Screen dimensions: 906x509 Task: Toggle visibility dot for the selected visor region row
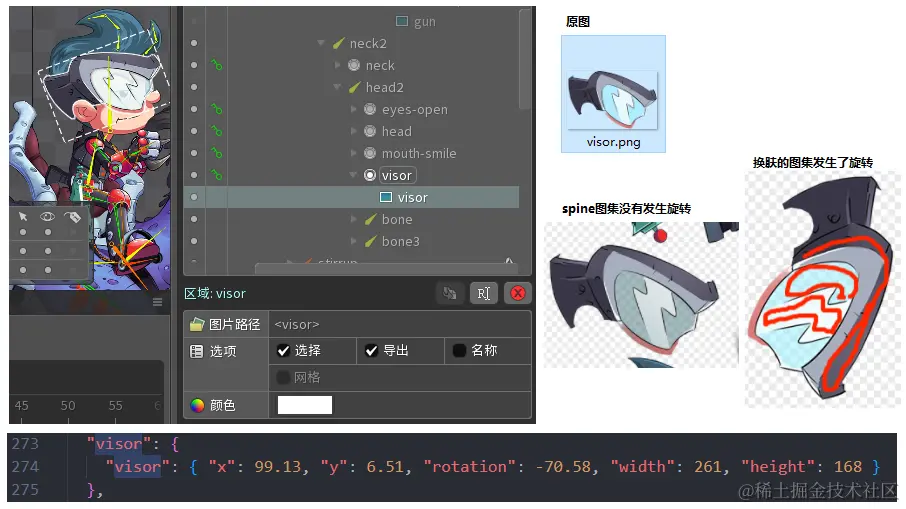tap(194, 197)
